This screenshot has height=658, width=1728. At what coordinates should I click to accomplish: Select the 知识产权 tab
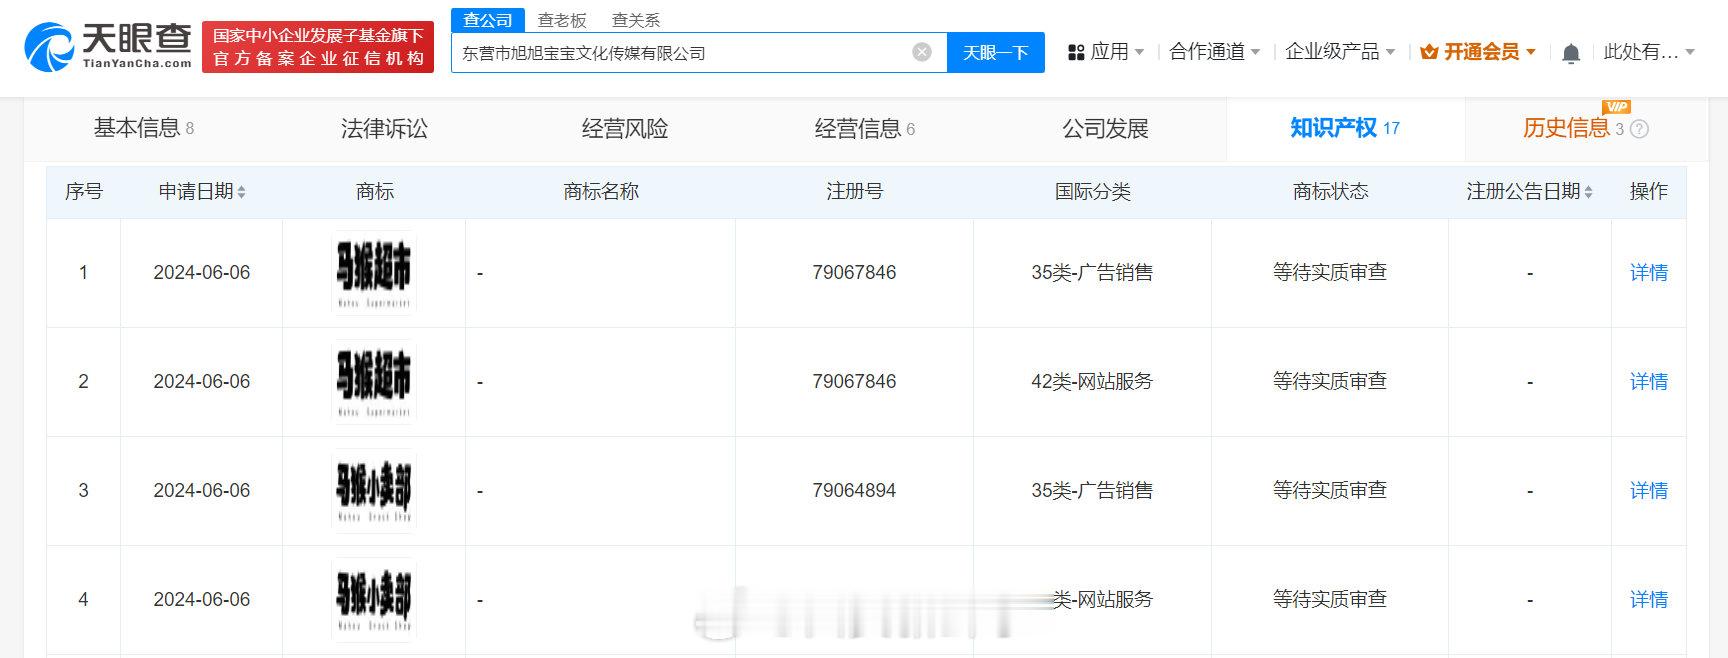(x=1345, y=128)
